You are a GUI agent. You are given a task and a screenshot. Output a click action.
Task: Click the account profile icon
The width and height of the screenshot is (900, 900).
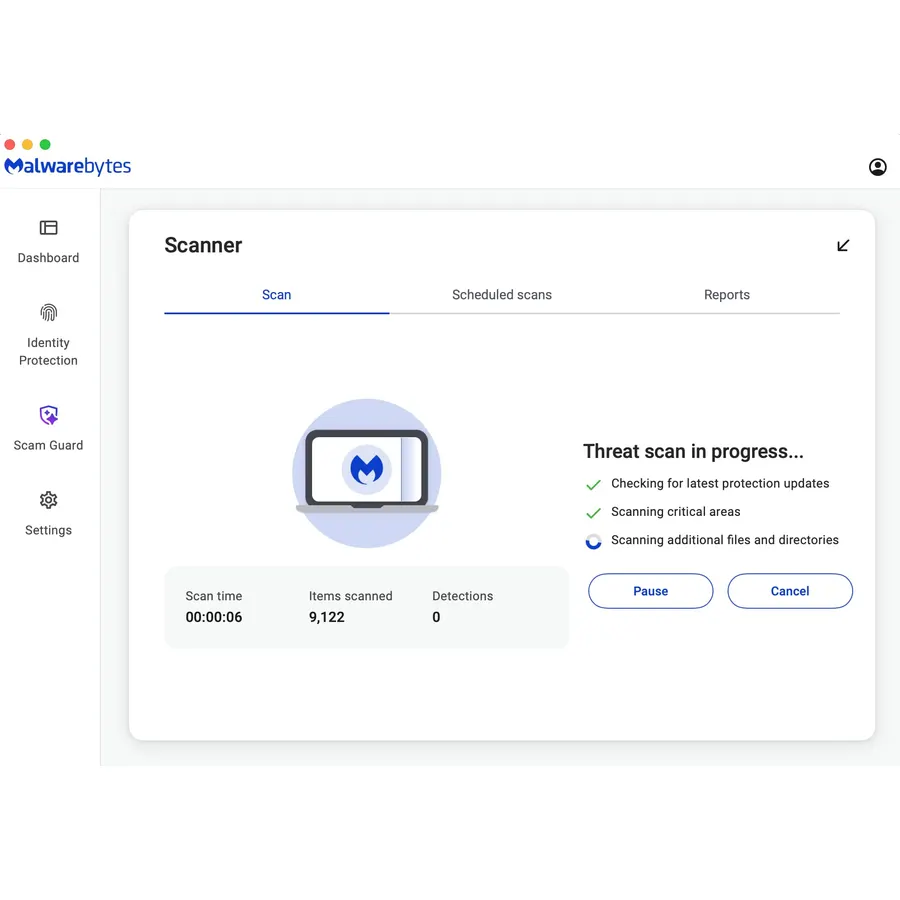click(x=877, y=167)
